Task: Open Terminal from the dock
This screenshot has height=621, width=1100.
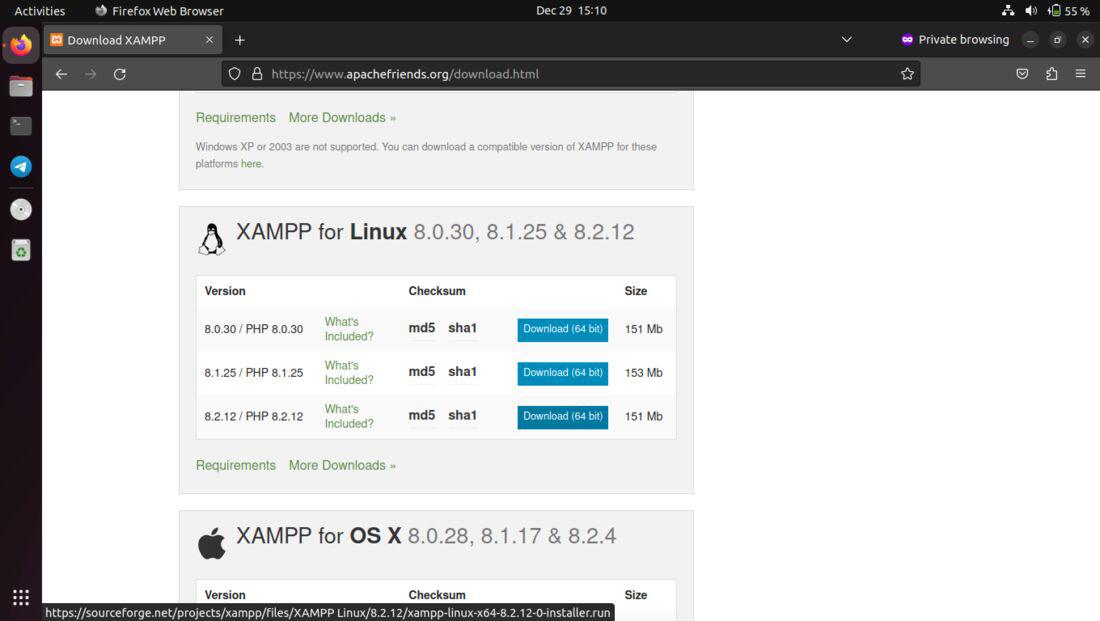Action: 21,126
